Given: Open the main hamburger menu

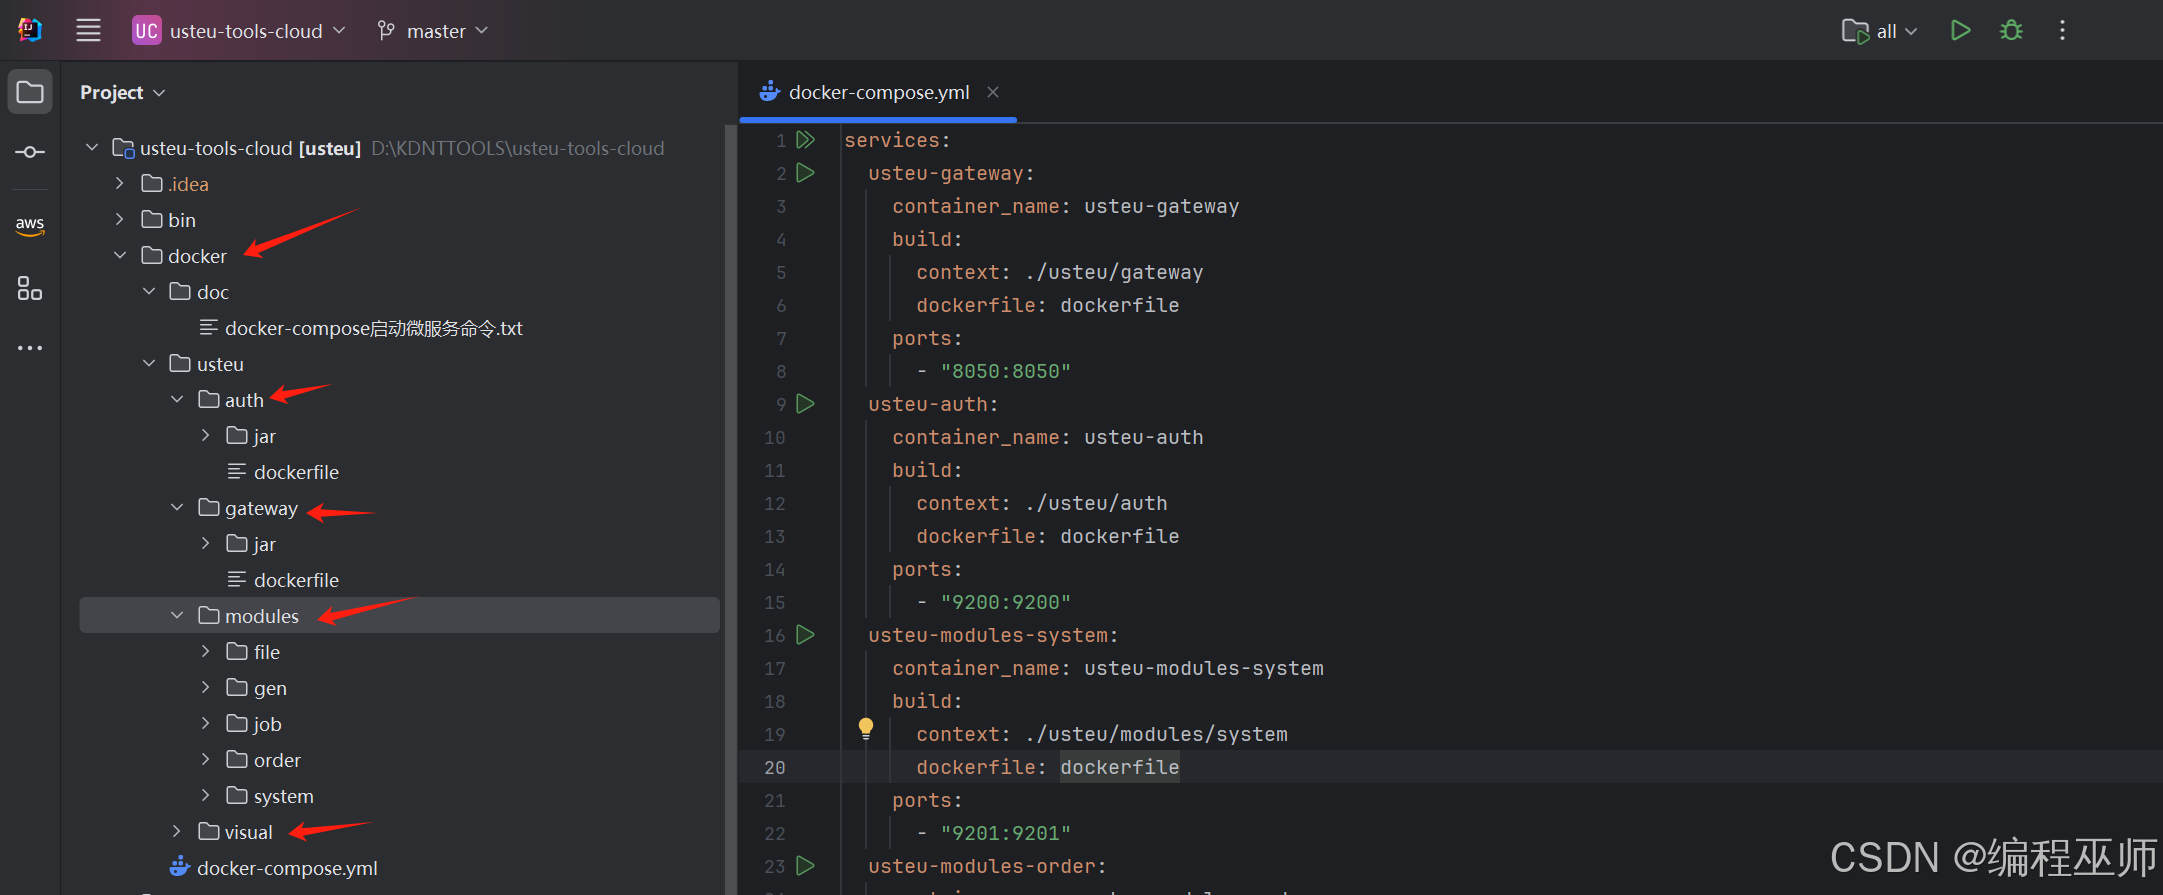Looking at the screenshot, I should point(88,30).
